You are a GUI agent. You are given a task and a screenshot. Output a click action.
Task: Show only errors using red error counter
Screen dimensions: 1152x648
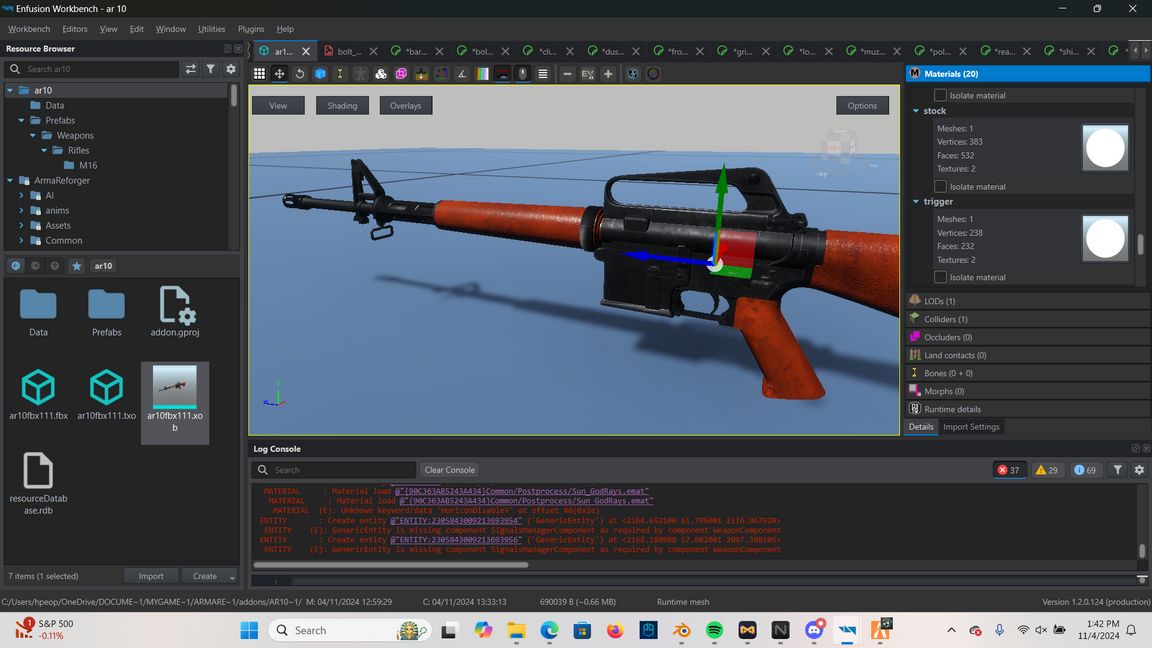[1008, 470]
